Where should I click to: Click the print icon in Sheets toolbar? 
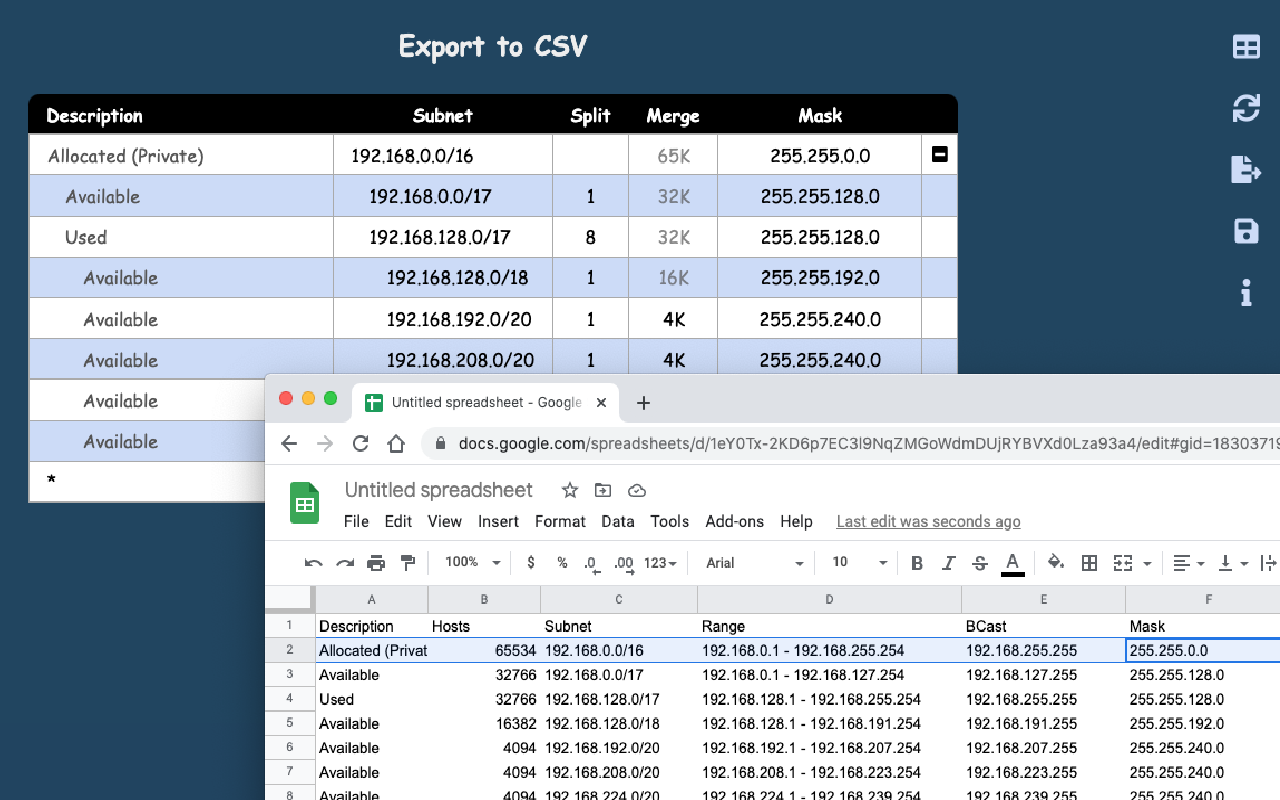click(376, 563)
